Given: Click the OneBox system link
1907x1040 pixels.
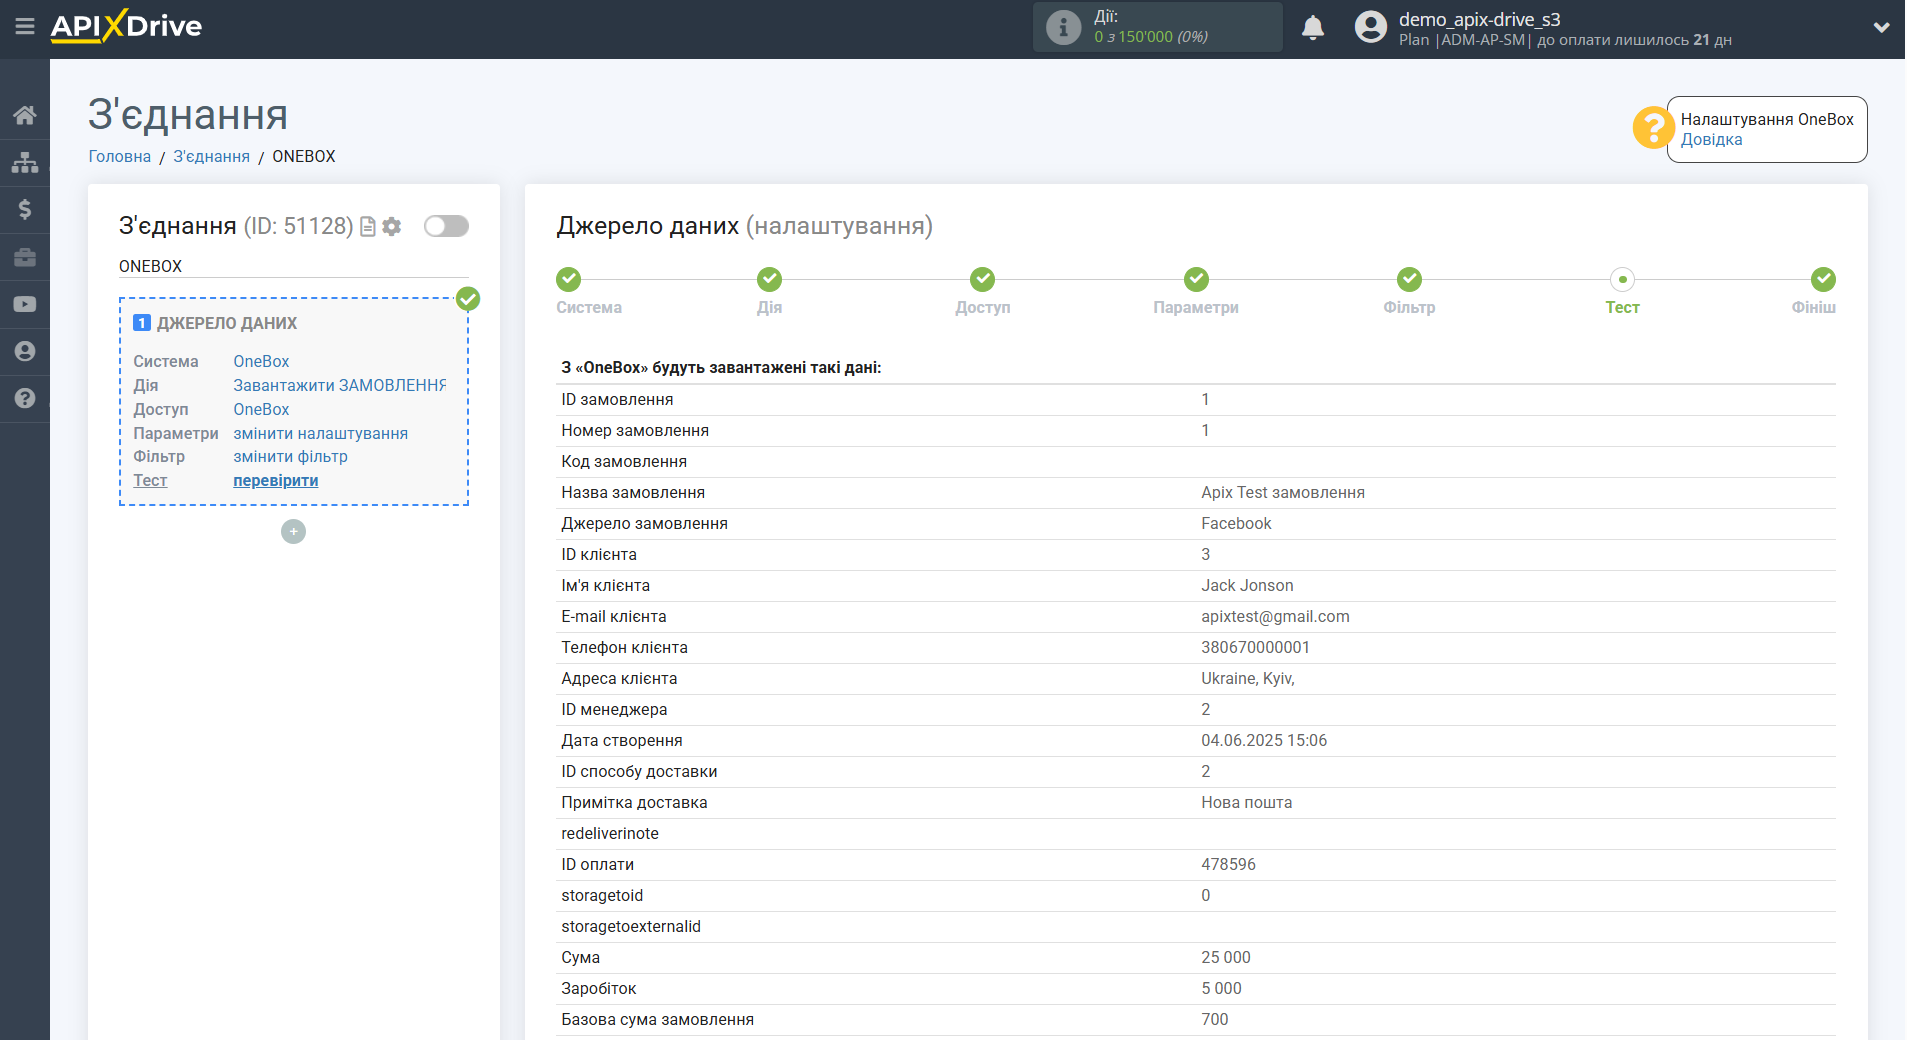Looking at the screenshot, I should pyautogui.click(x=261, y=361).
